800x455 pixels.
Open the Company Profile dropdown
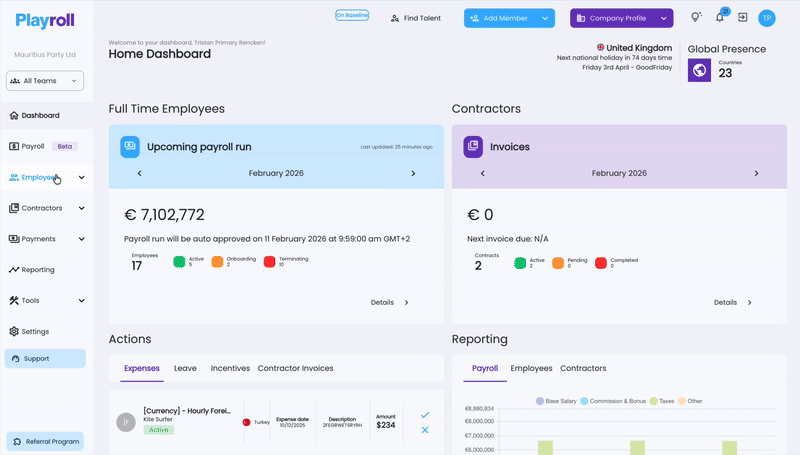621,18
